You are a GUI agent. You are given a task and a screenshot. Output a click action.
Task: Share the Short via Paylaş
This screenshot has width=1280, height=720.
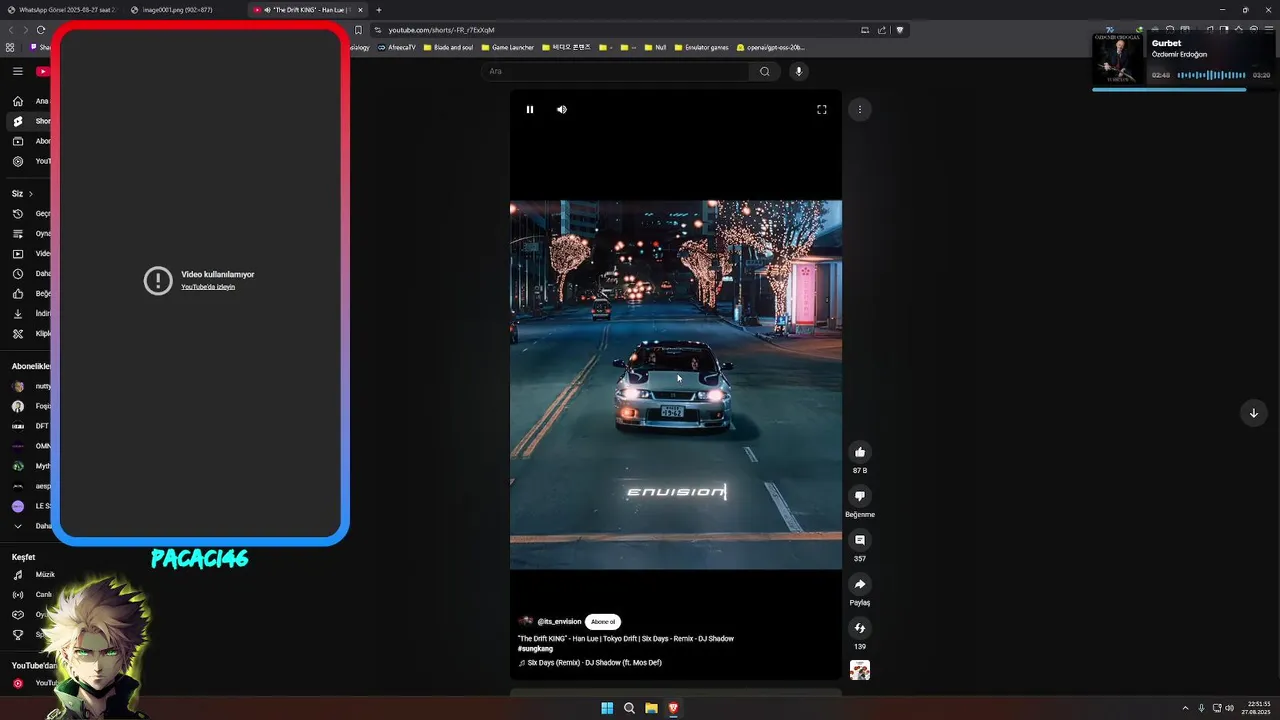(860, 584)
